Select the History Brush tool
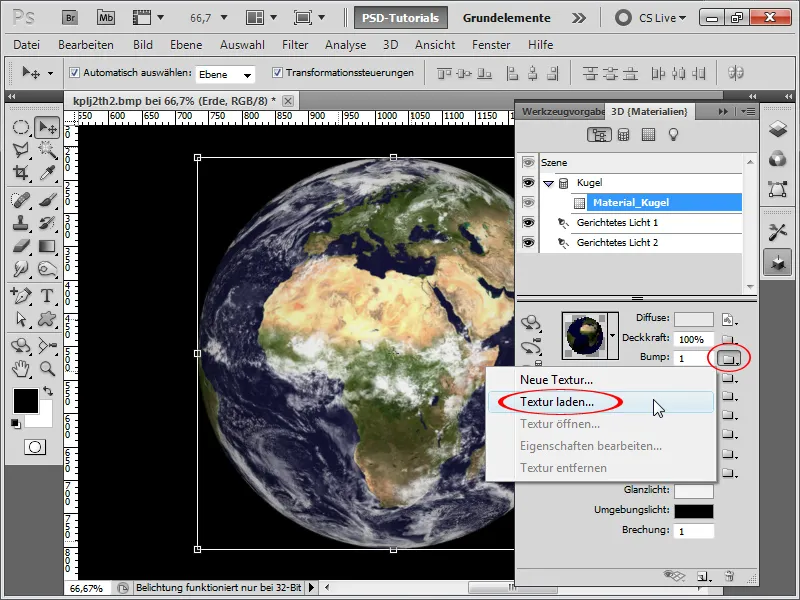This screenshot has width=800, height=600. [47, 223]
